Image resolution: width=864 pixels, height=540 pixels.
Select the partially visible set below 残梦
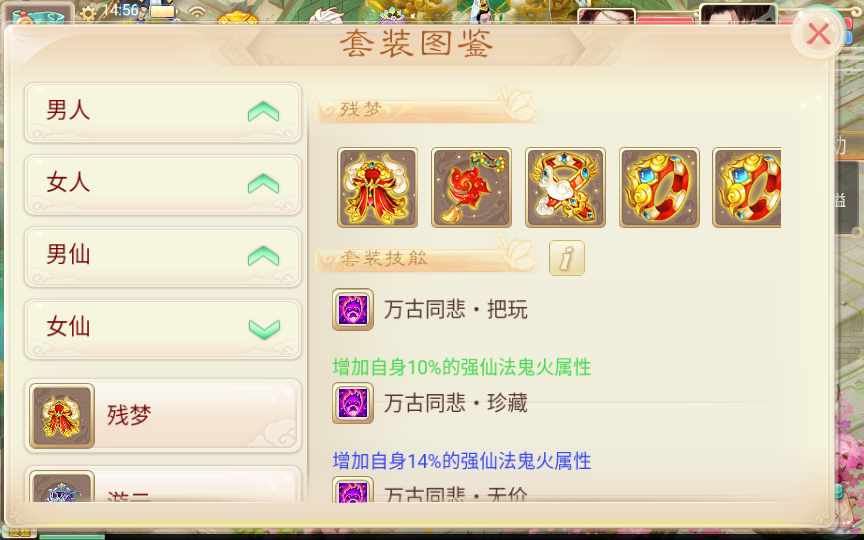click(163, 485)
